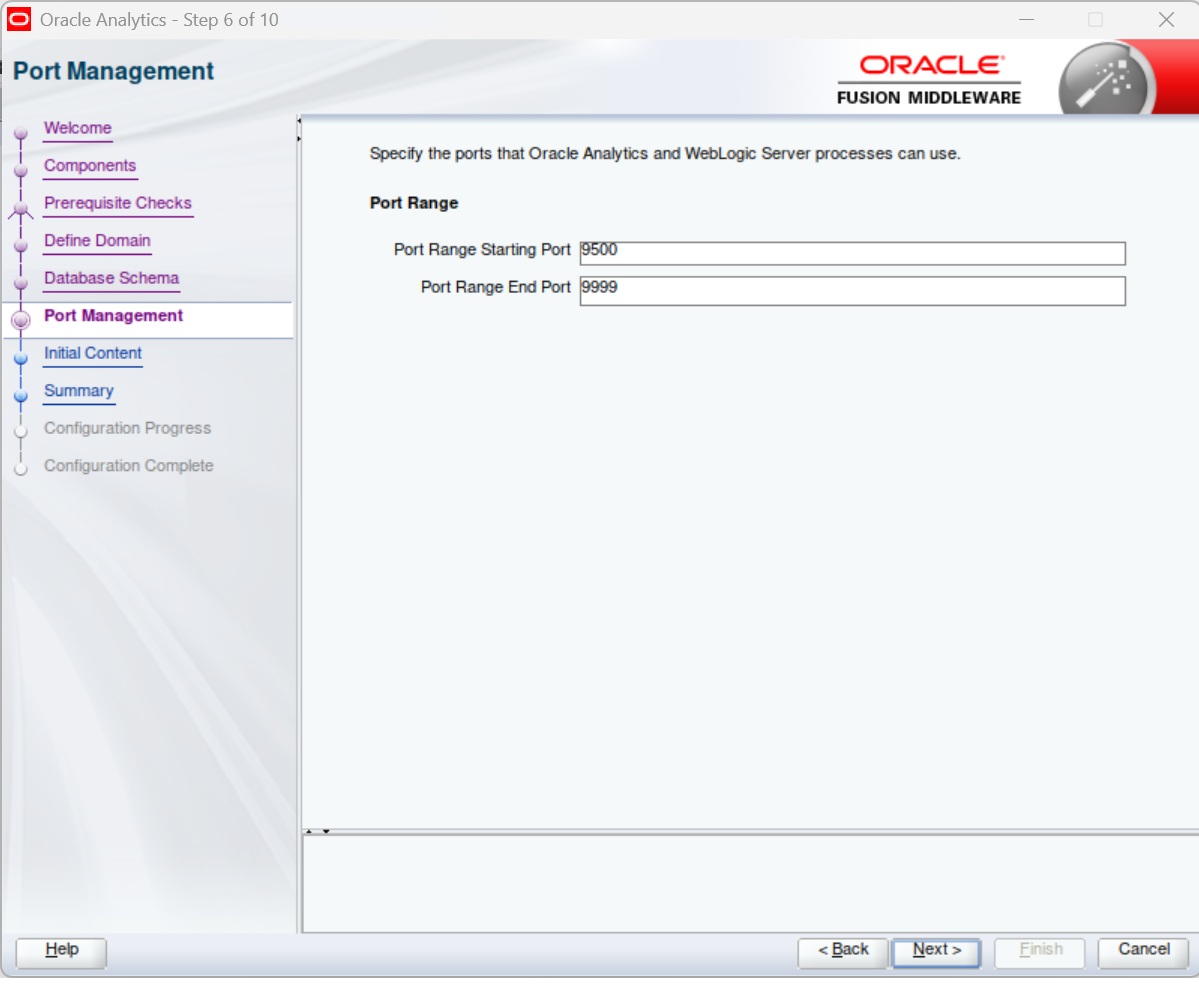Collapse the message pane with splitter arrow
This screenshot has height=985, width=1199.
coord(326,831)
